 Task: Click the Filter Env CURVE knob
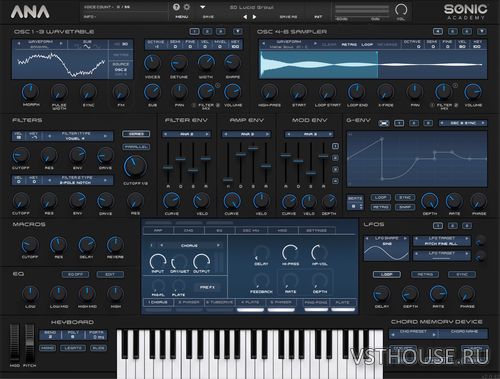172,201
